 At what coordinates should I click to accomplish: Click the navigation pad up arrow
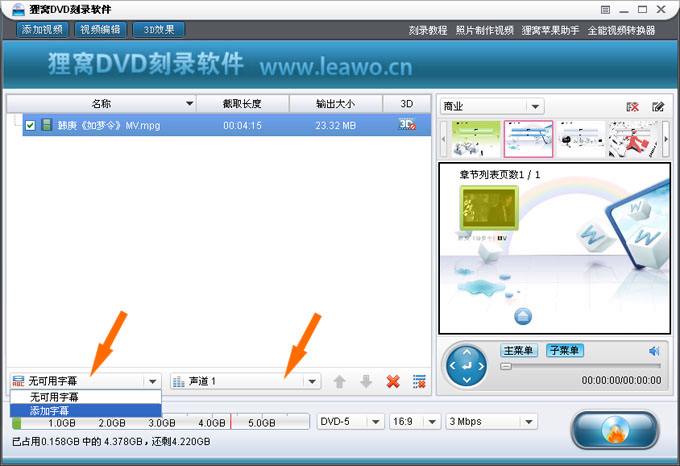[467, 352]
